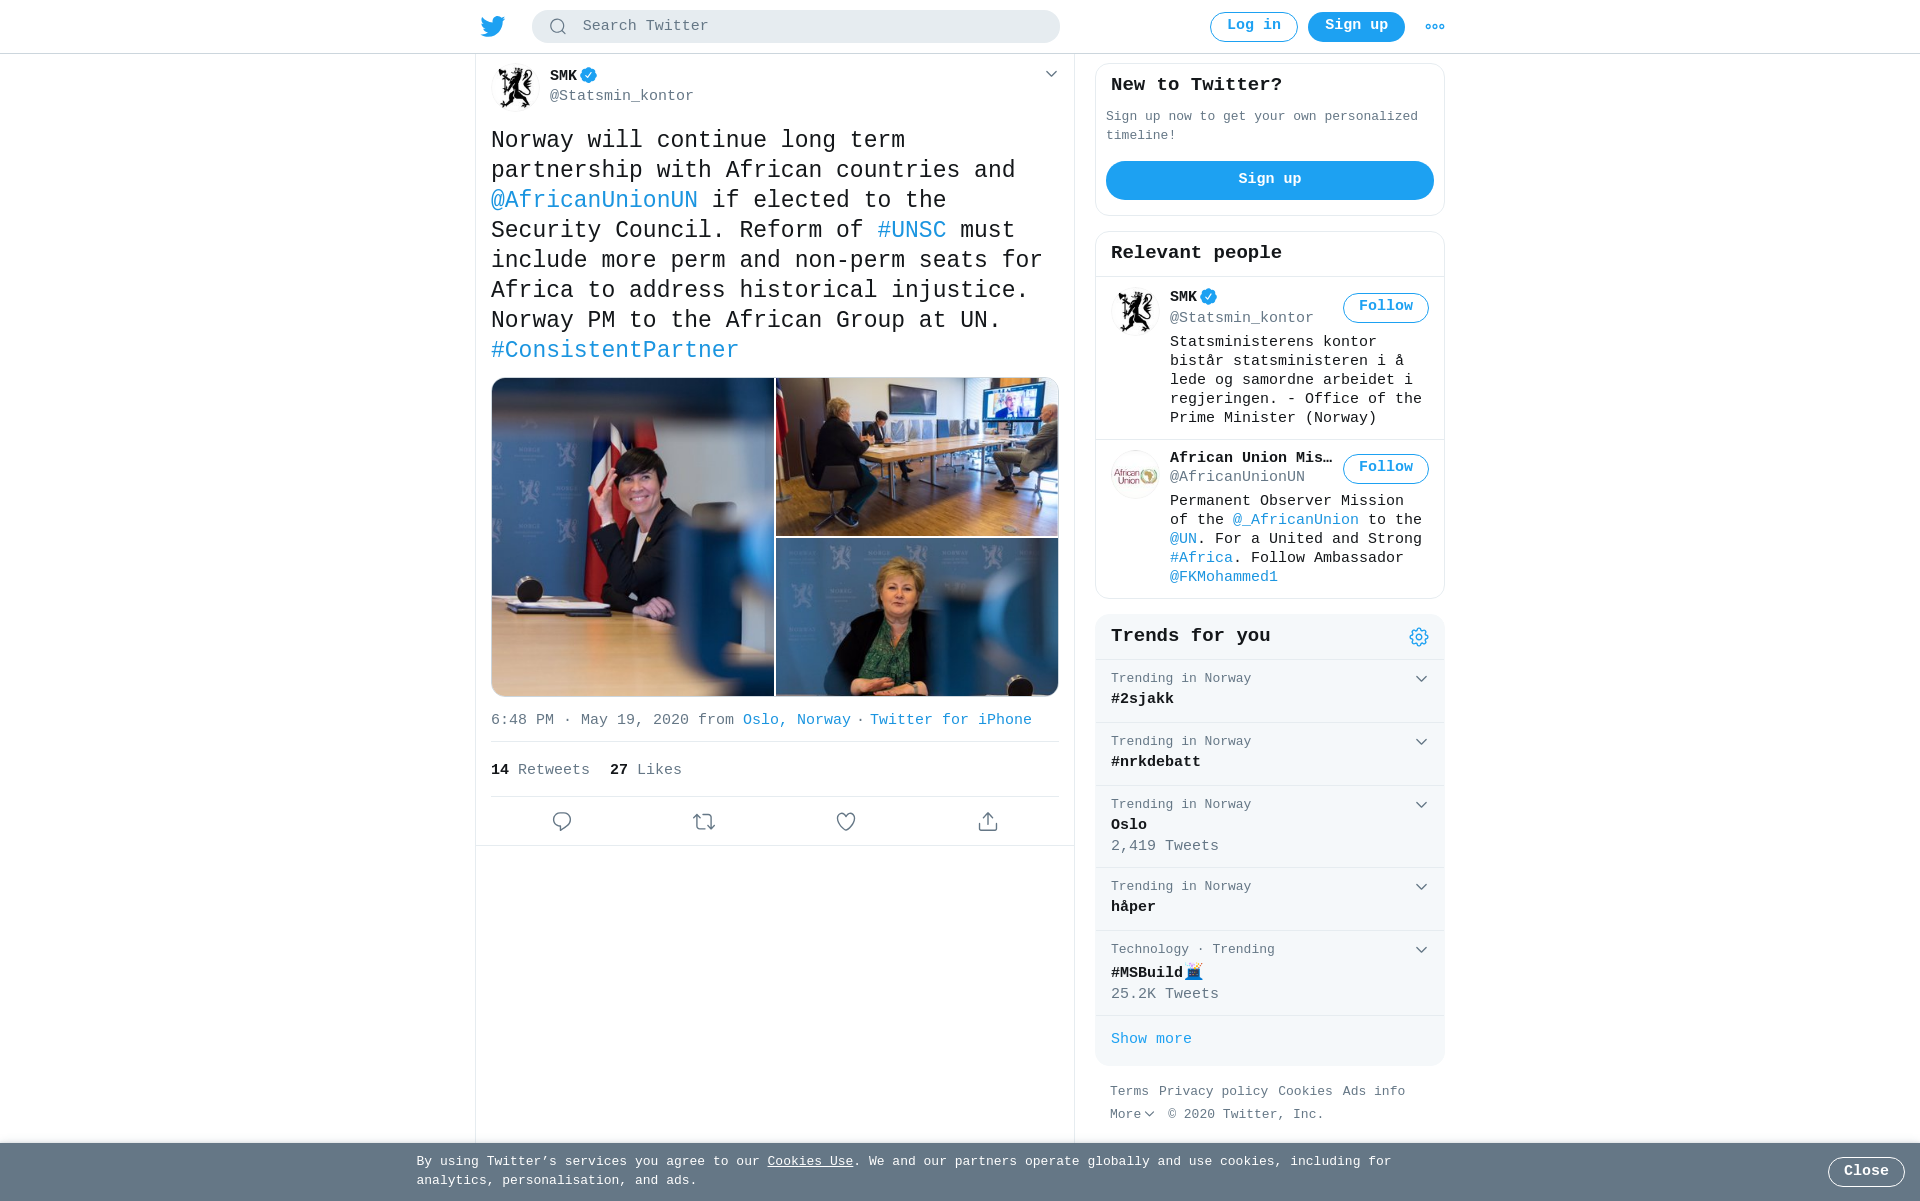The width and height of the screenshot is (1920, 1201).
Task: Share the tweet using share icon
Action: 988,821
